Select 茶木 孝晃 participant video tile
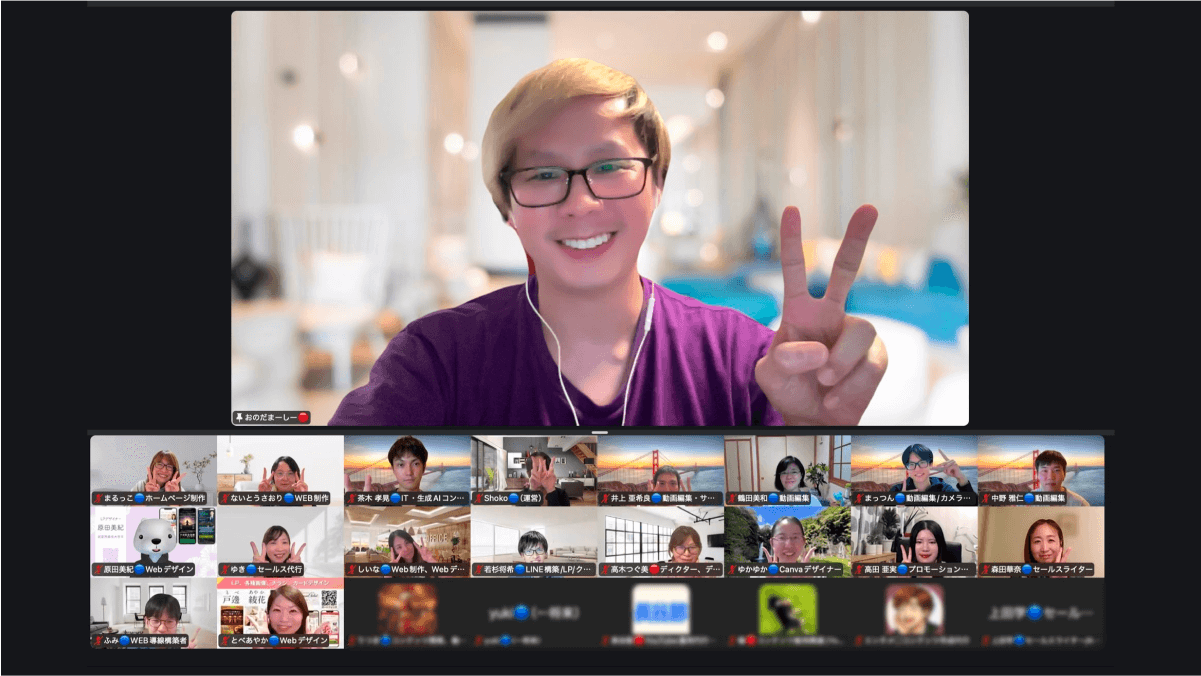 click(407, 465)
